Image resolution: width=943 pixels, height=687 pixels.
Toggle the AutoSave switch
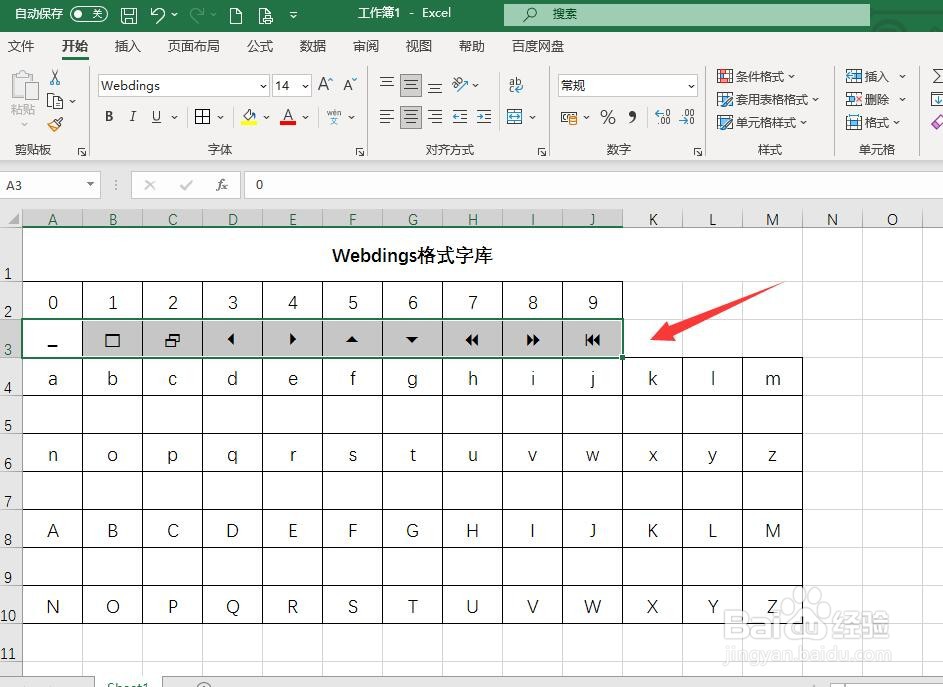click(88, 14)
